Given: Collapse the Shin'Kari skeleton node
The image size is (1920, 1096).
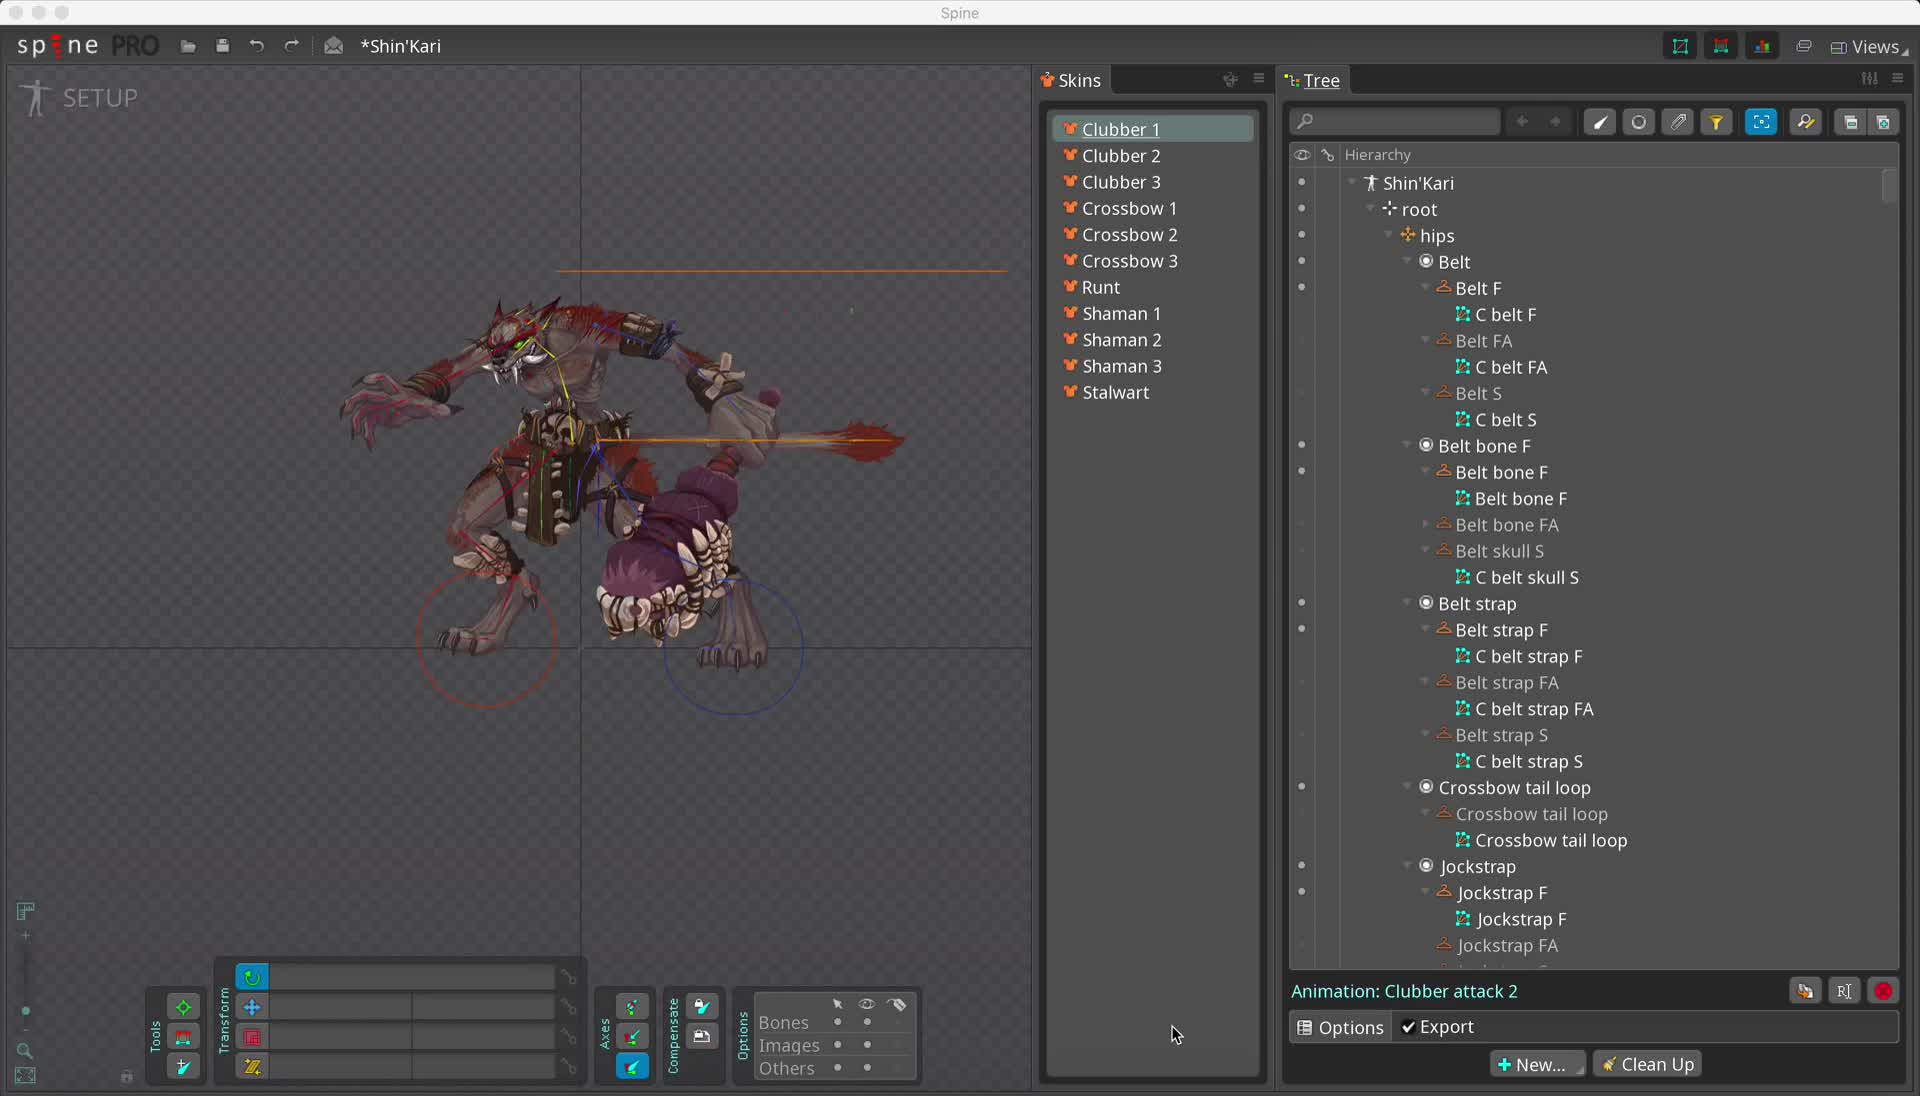Looking at the screenshot, I should pyautogui.click(x=1352, y=183).
